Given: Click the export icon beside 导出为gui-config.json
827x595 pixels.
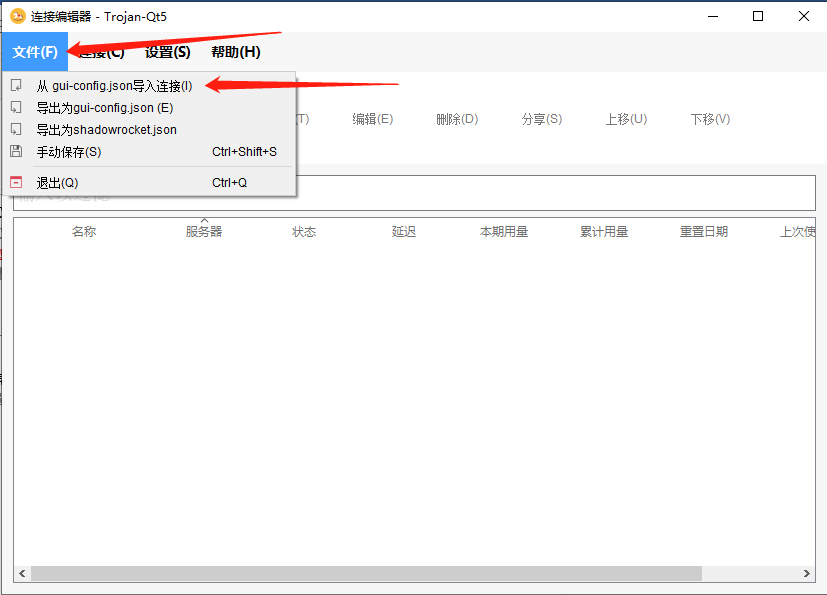Looking at the screenshot, I should pyautogui.click(x=16, y=108).
